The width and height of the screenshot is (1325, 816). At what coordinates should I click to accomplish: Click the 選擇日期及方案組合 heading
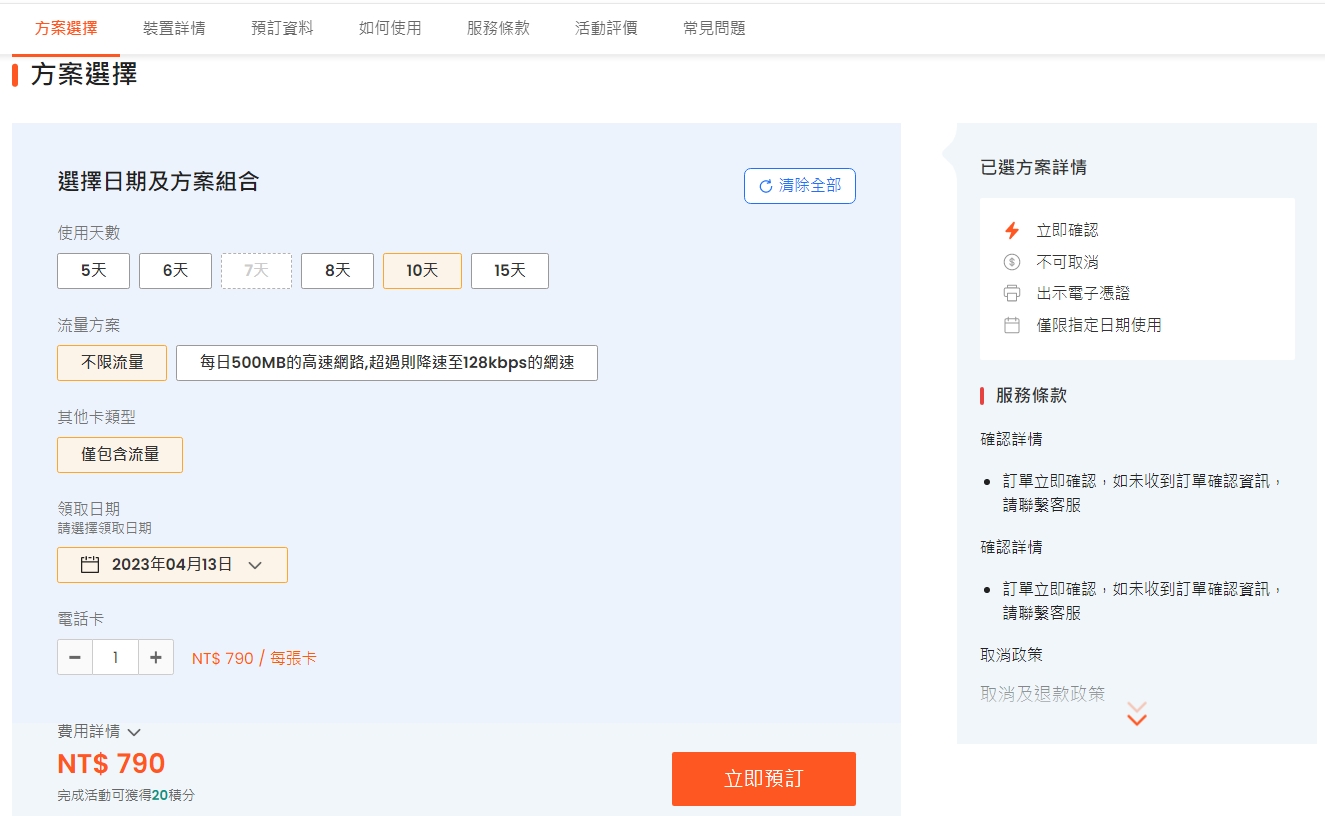(158, 181)
